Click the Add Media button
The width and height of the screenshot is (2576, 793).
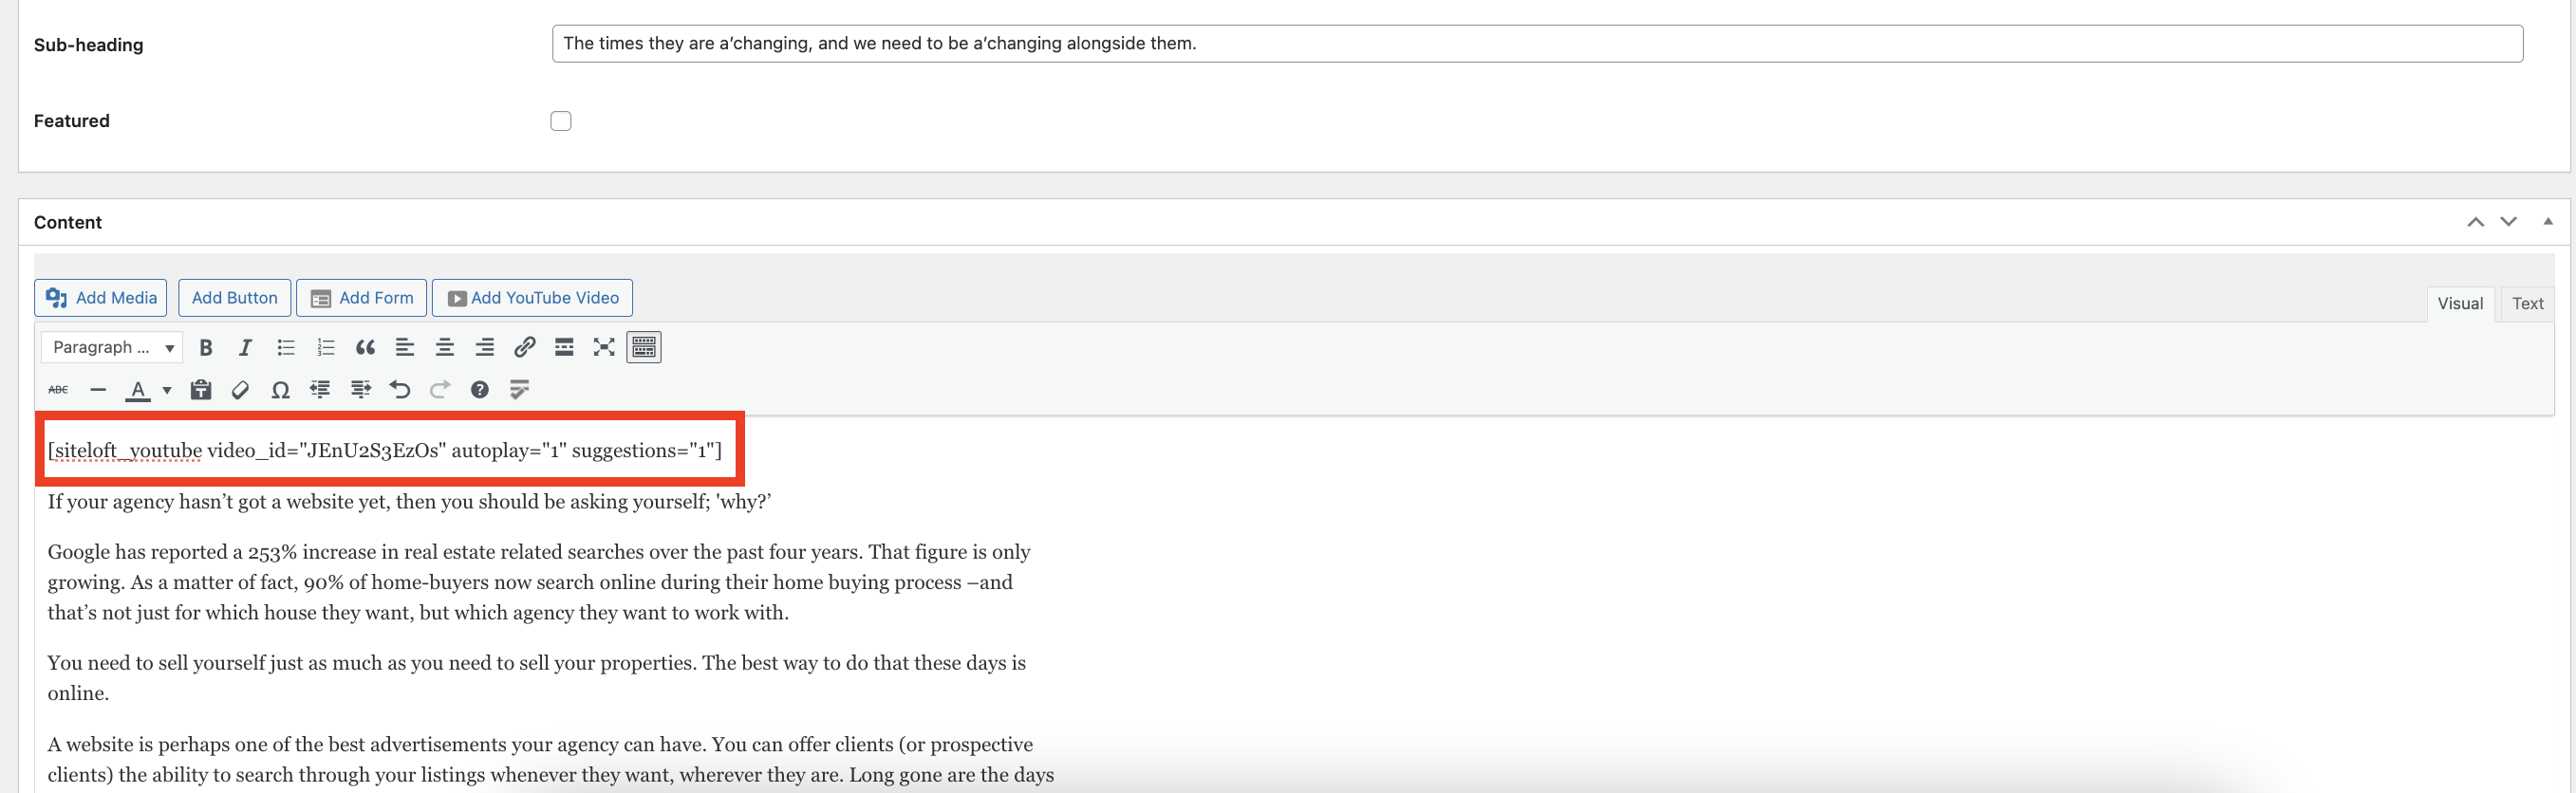click(101, 298)
